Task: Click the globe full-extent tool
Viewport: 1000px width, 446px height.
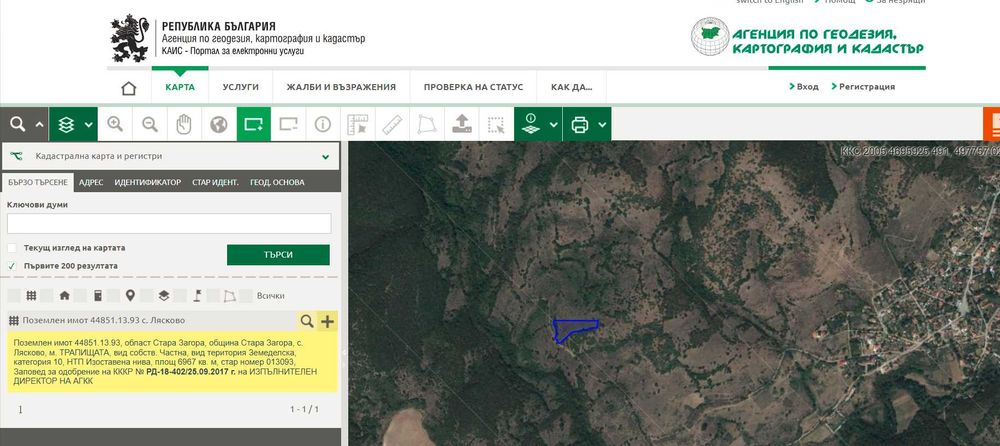Action: [219, 124]
